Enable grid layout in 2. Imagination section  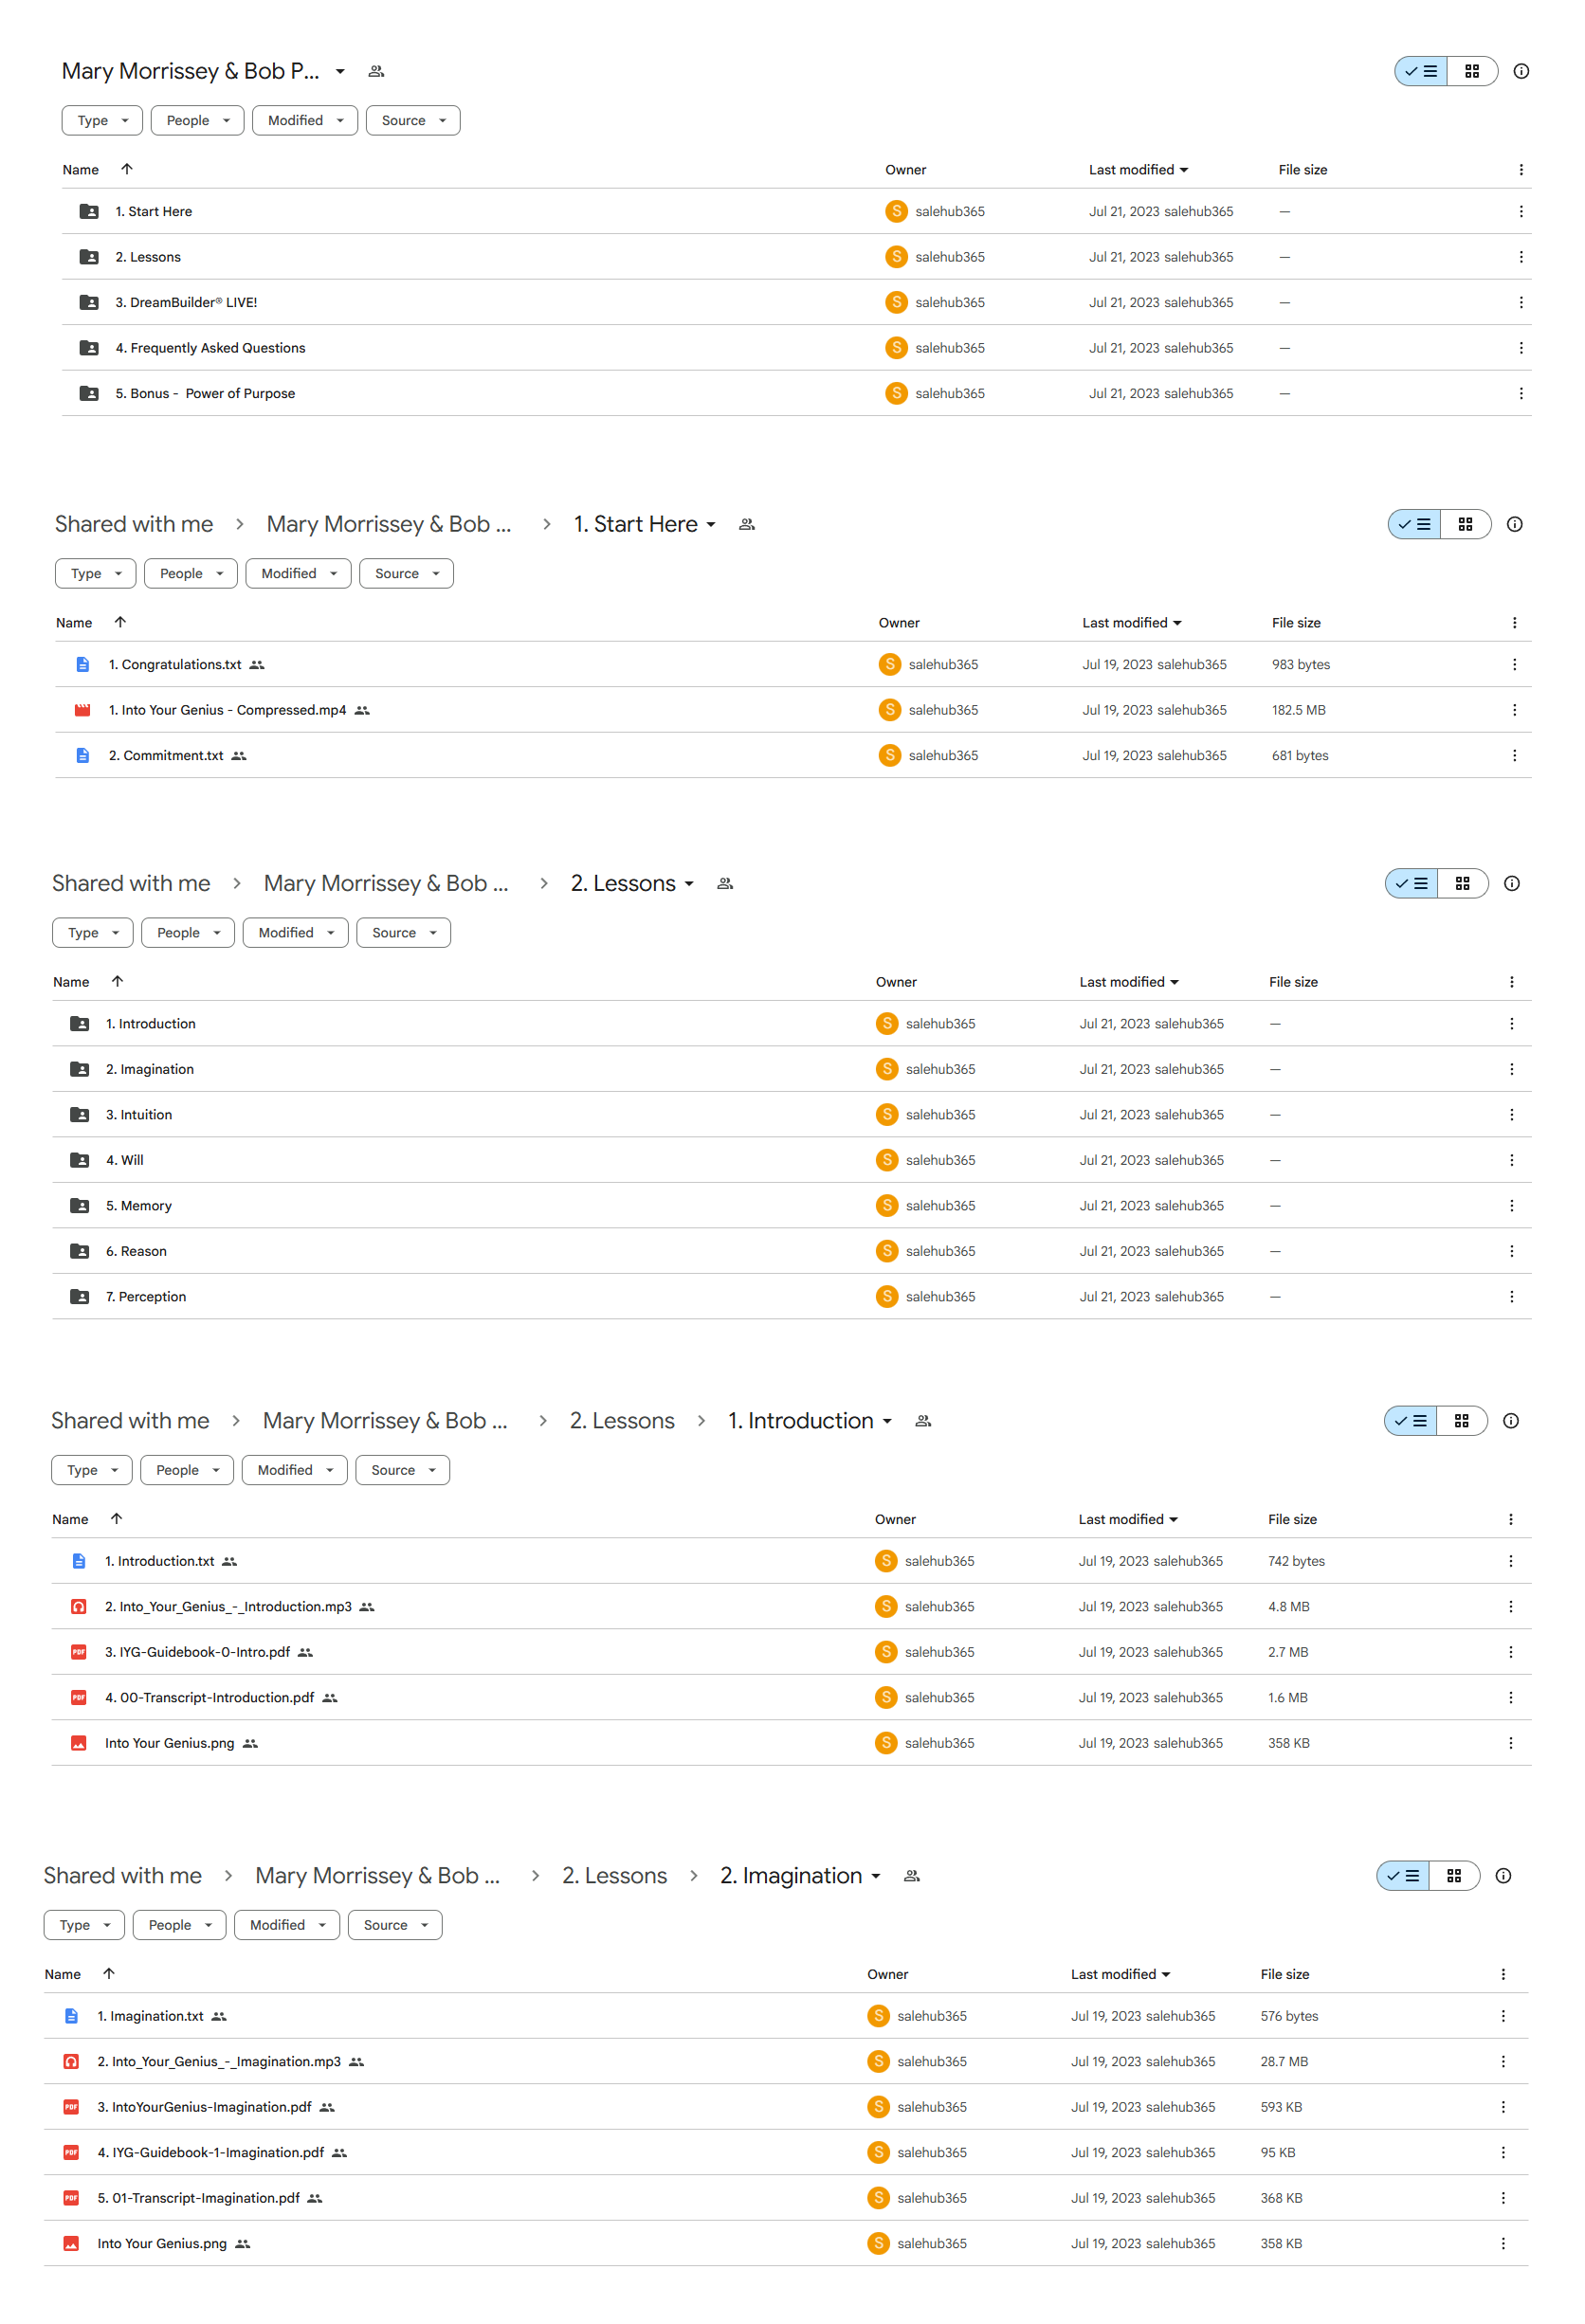point(1454,1875)
